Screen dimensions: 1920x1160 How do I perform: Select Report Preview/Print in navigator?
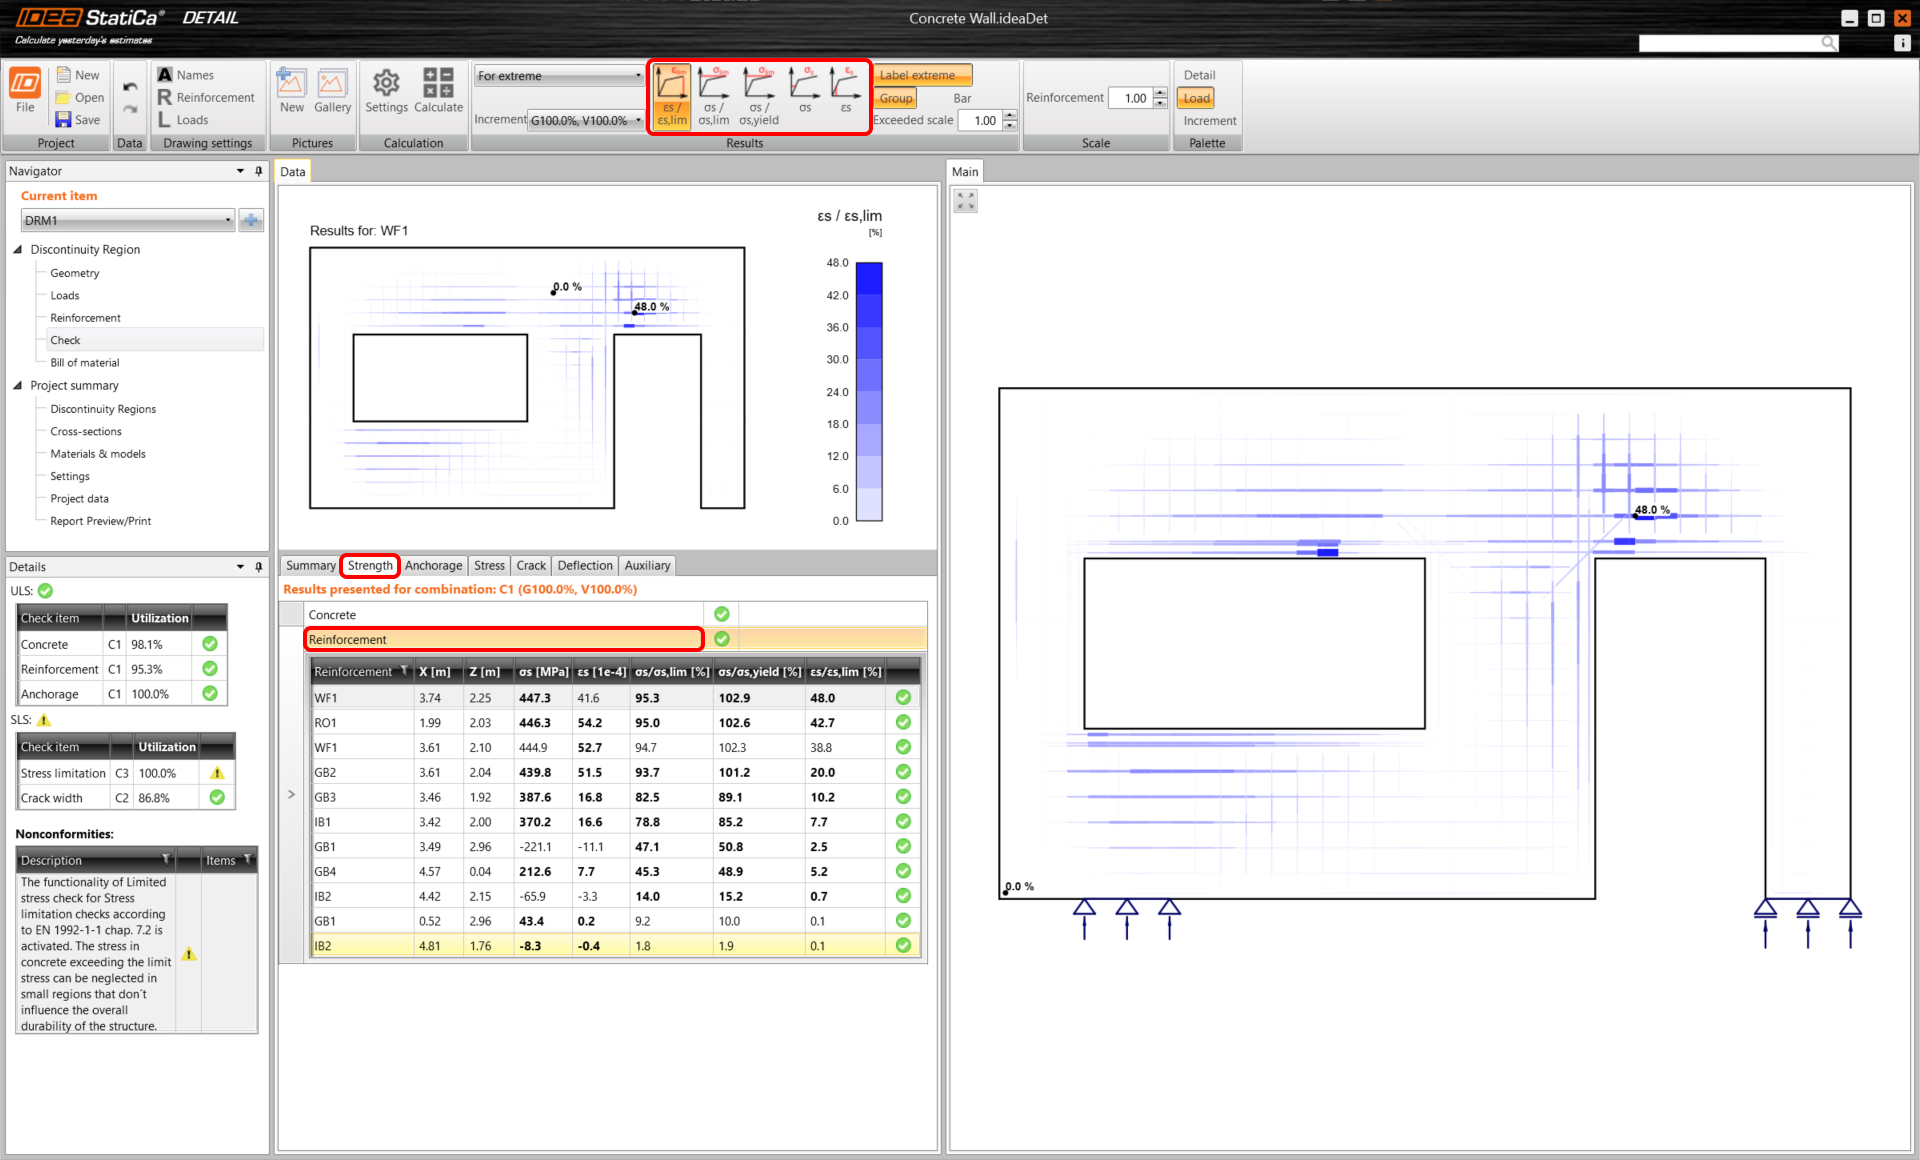pos(100,521)
